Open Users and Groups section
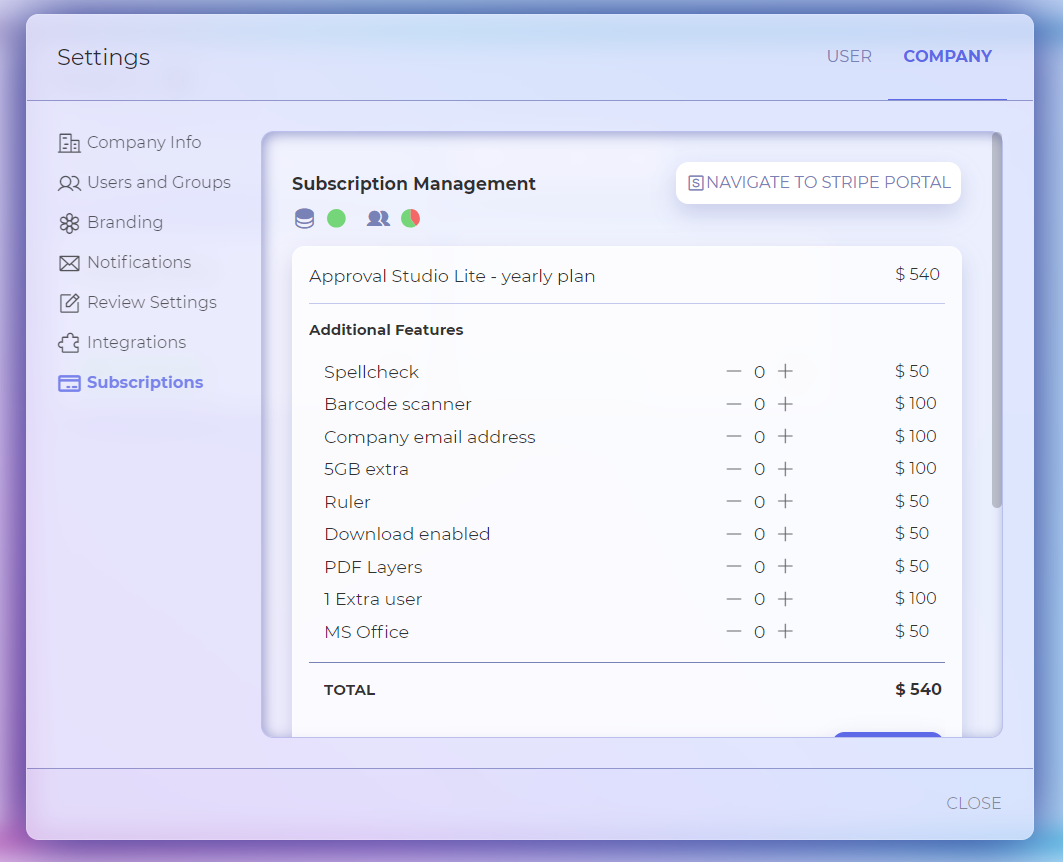 tap(144, 182)
